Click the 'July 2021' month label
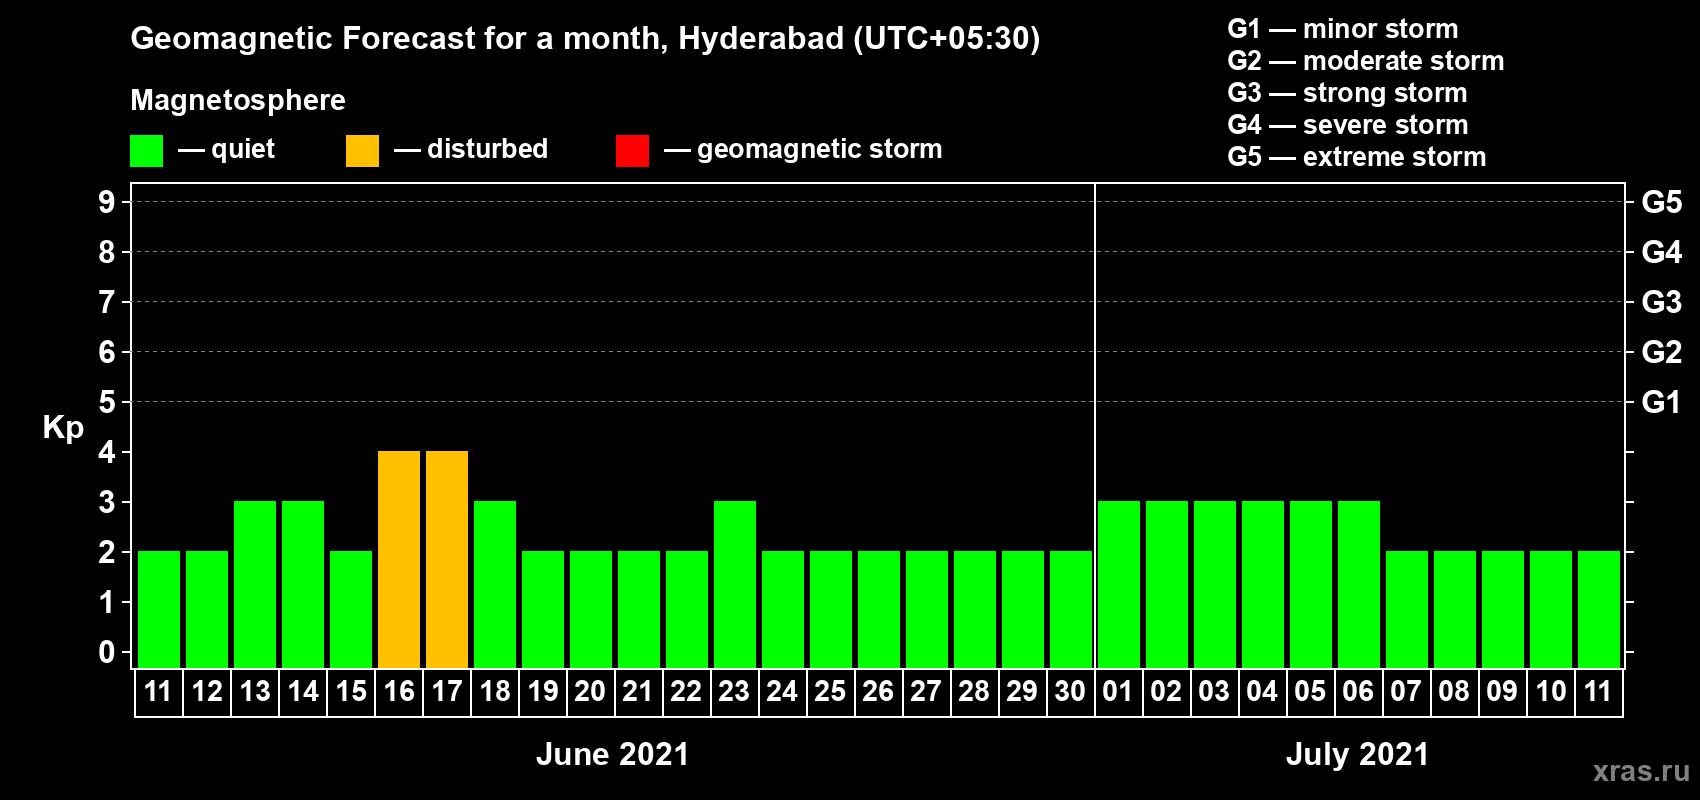Viewport: 1700px width, 800px height. 1358,754
